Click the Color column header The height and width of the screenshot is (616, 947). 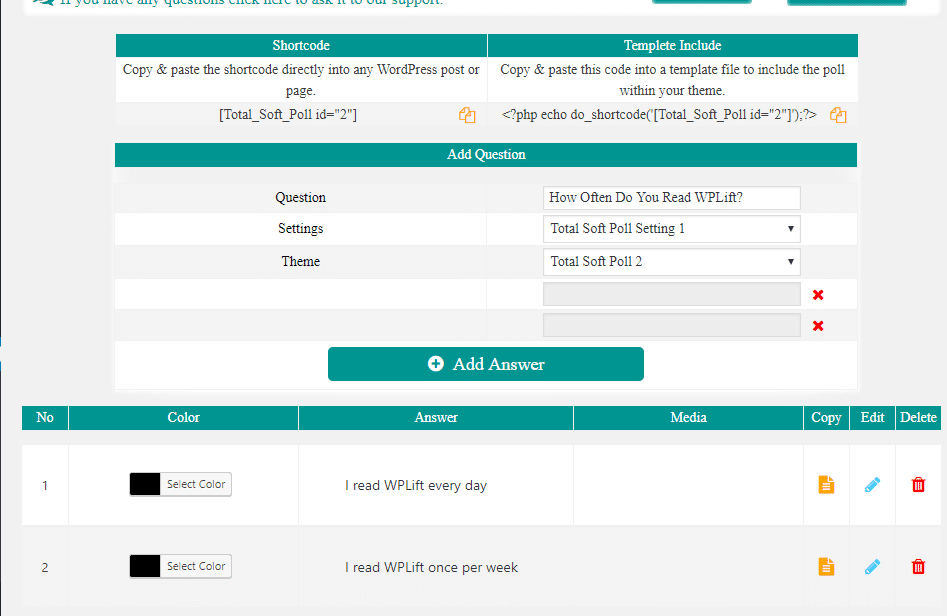coord(184,417)
